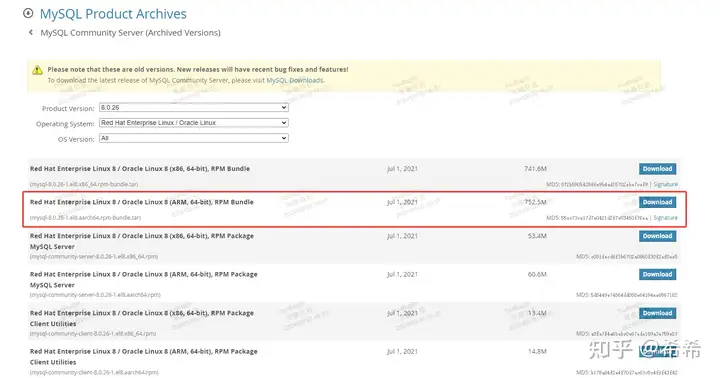Select filename mysql-community-server-8.0.26-1.el8.x86_64.rpm
This screenshot has width=720, height=378.
coord(94,256)
